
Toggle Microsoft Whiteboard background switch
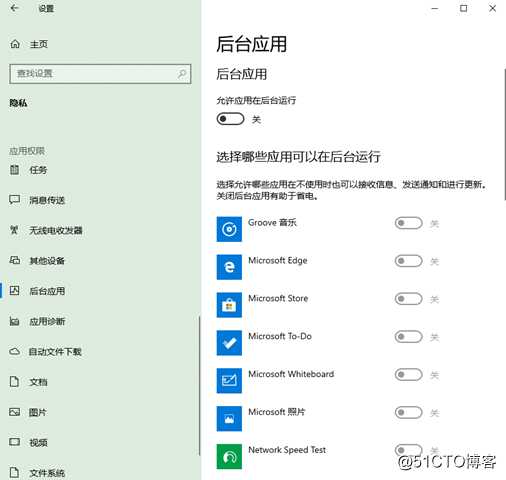tap(408, 375)
